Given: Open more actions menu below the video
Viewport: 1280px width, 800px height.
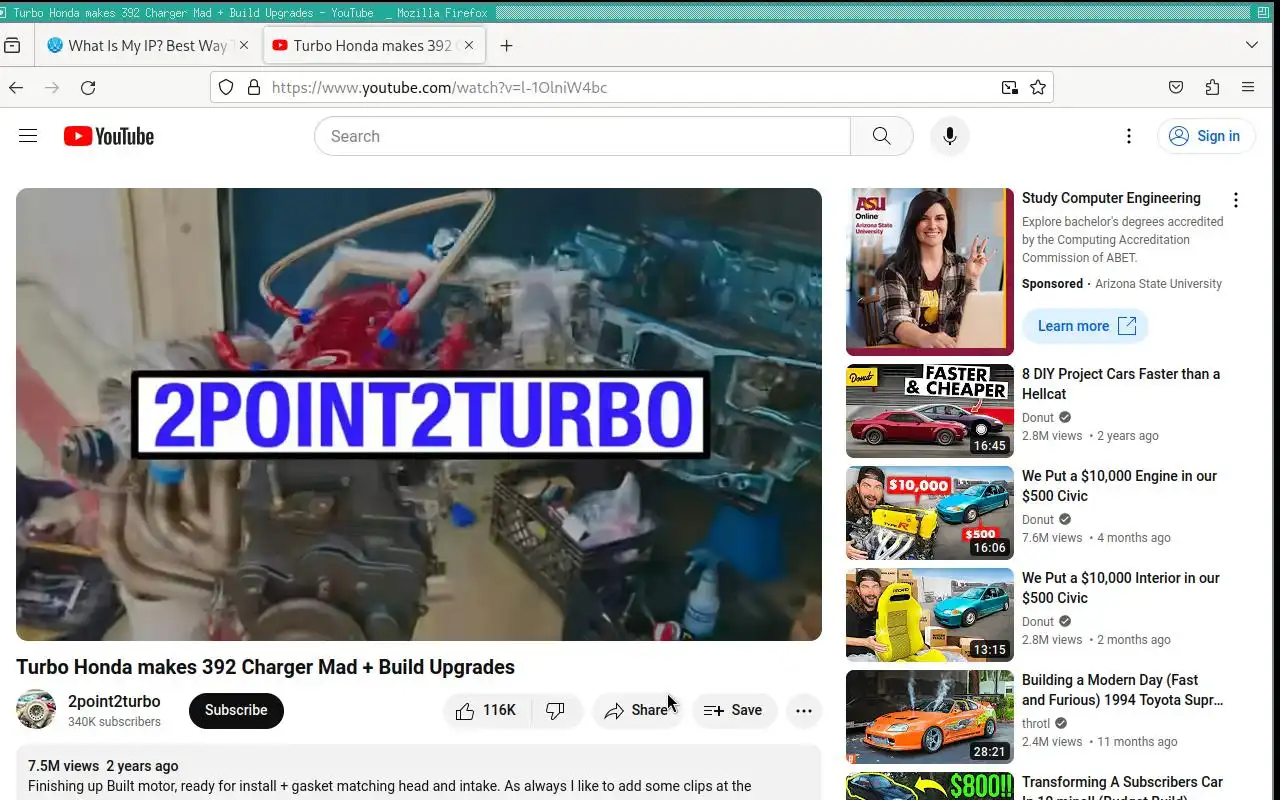Looking at the screenshot, I should coord(804,710).
